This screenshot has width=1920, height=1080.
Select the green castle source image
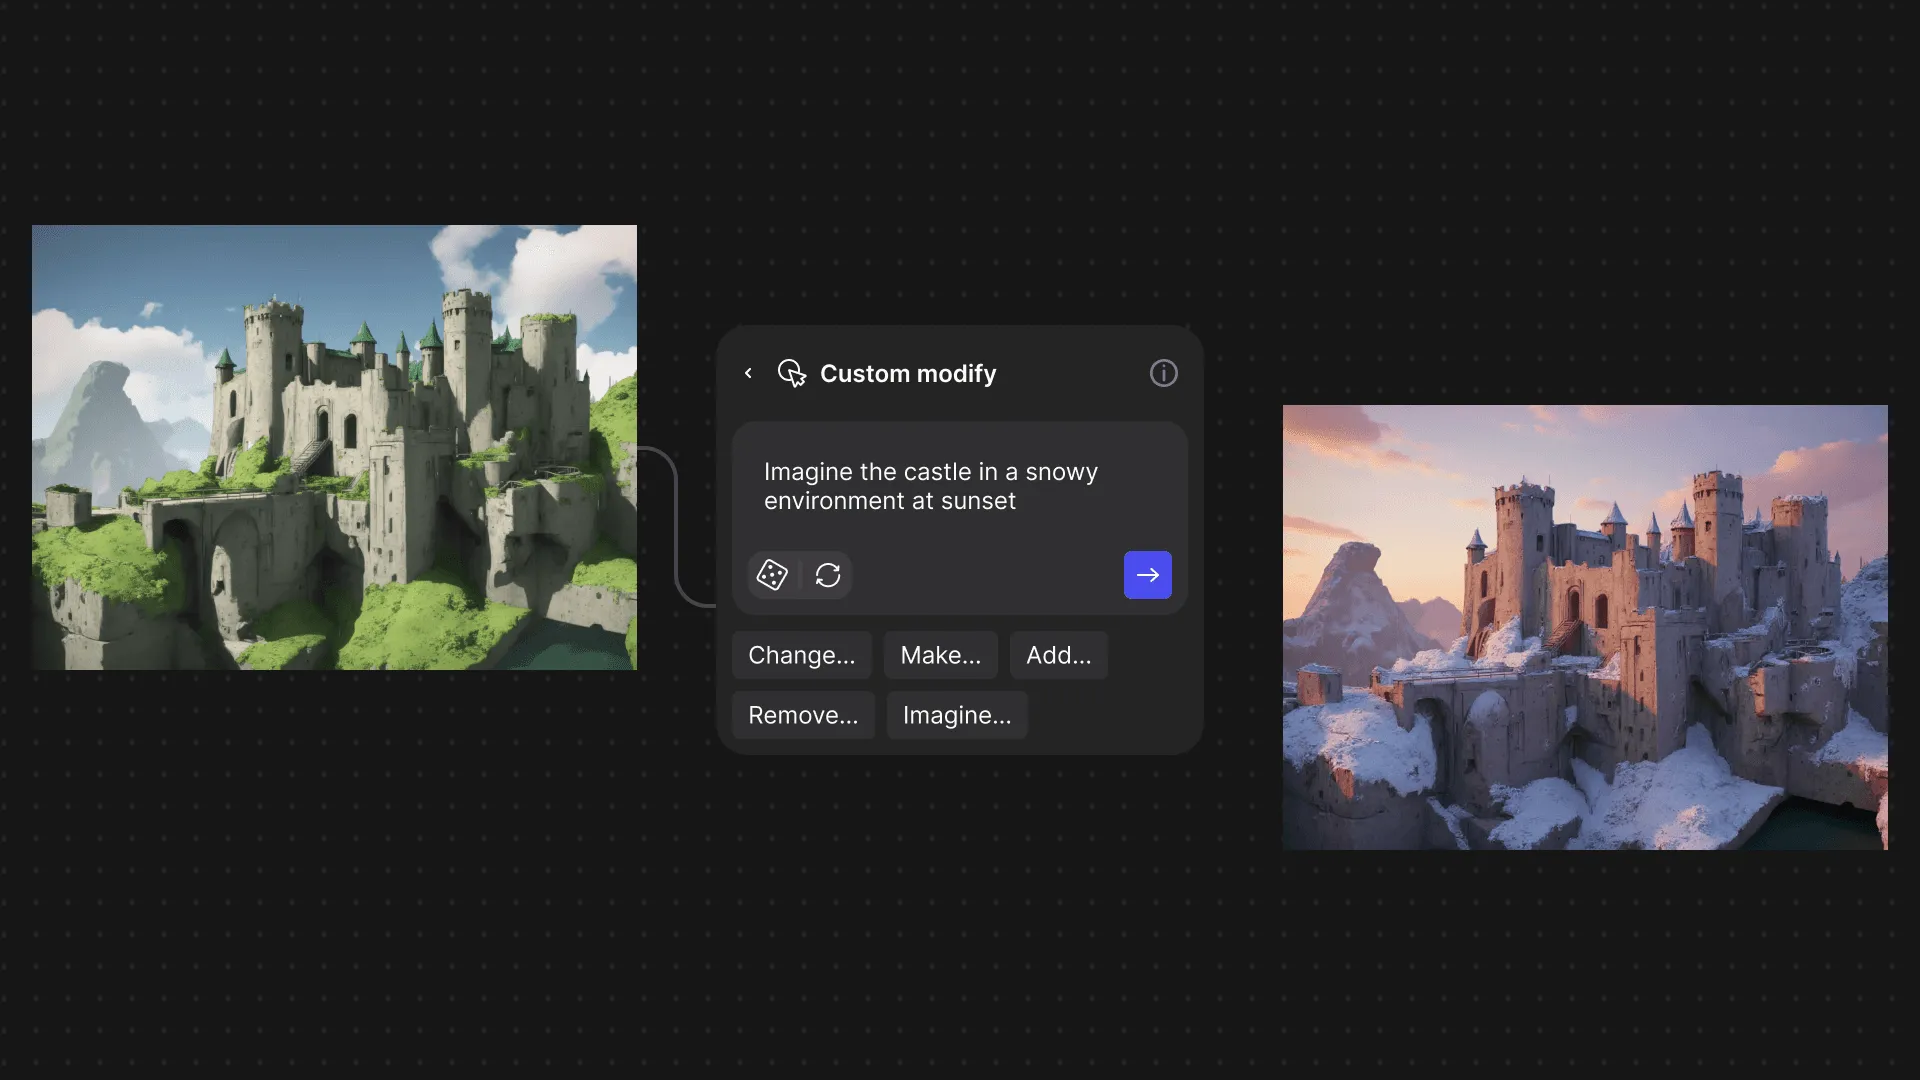coord(334,447)
